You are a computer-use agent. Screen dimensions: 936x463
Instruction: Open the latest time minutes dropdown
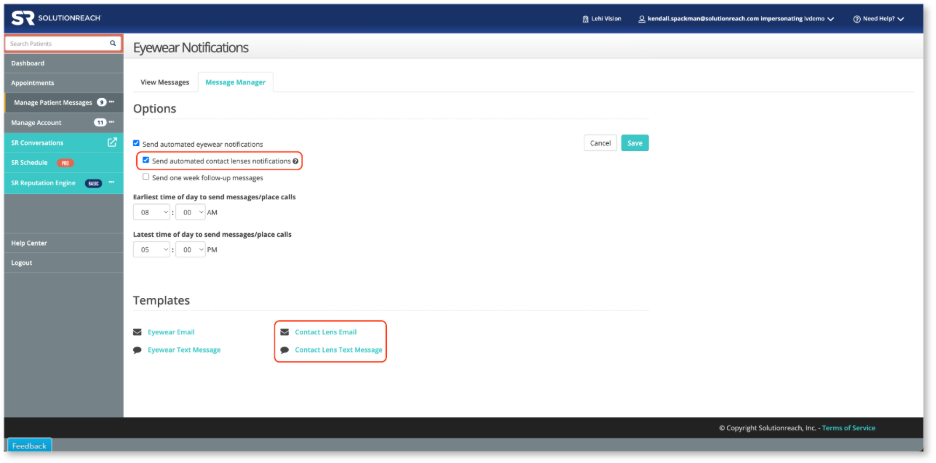pos(190,250)
